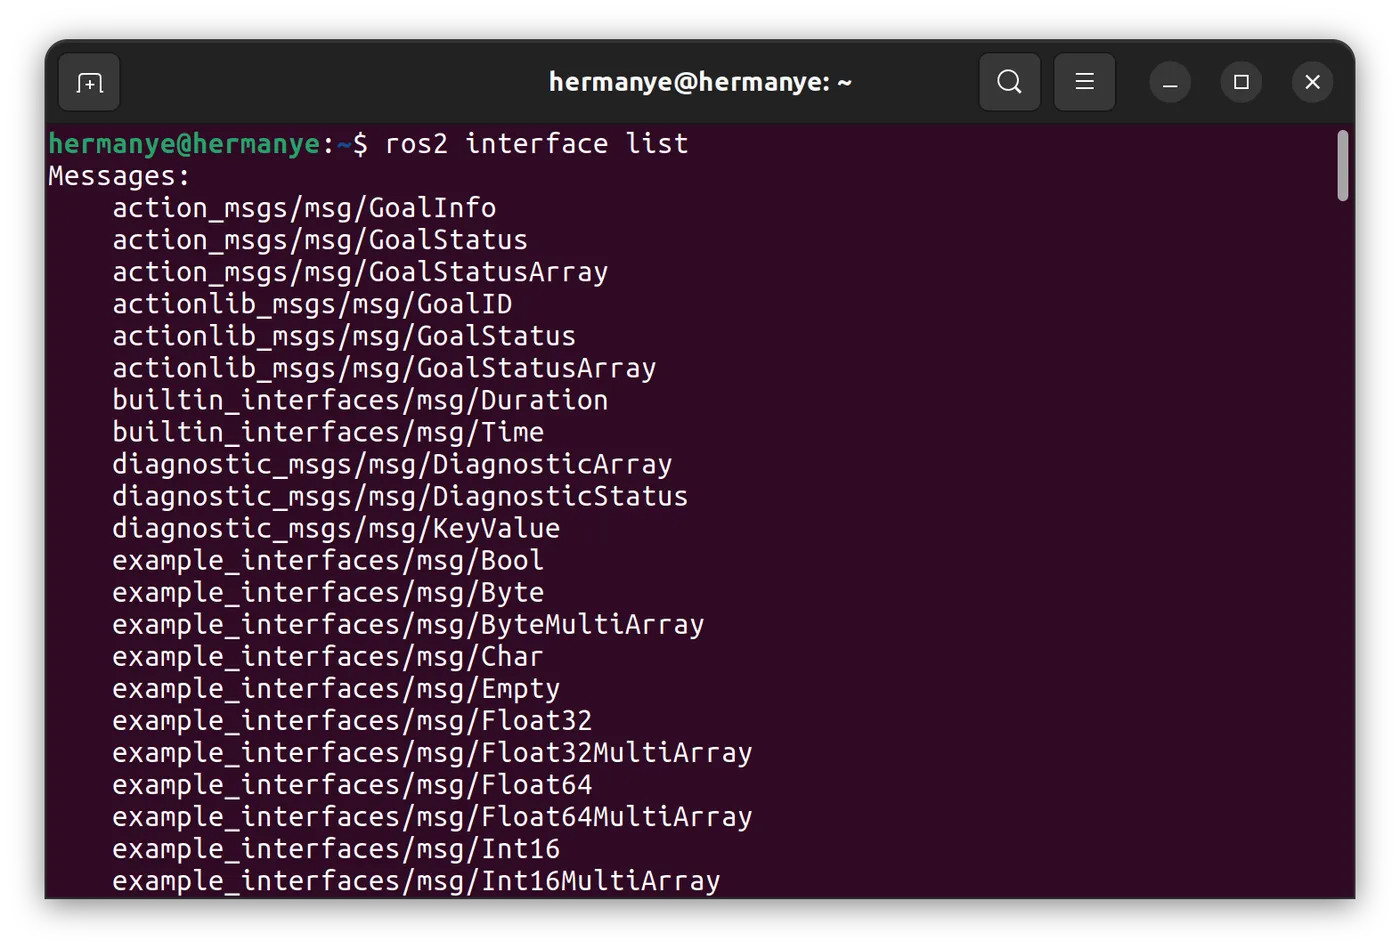Viewport: 1400px width, 949px height.
Task: Click line actionlib_msgs/msg/GoalStatus
Action: pos(344,336)
